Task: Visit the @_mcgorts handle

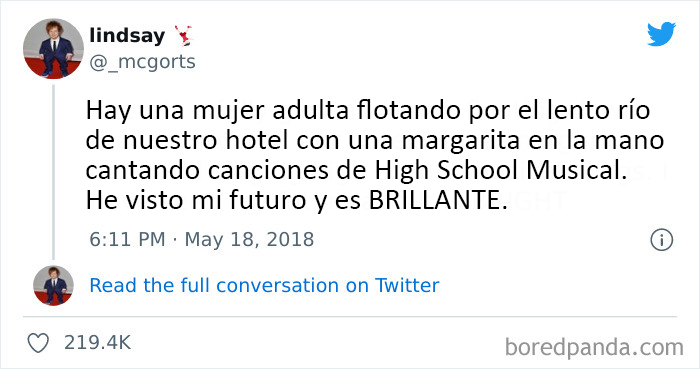Action: pyautogui.click(x=142, y=62)
